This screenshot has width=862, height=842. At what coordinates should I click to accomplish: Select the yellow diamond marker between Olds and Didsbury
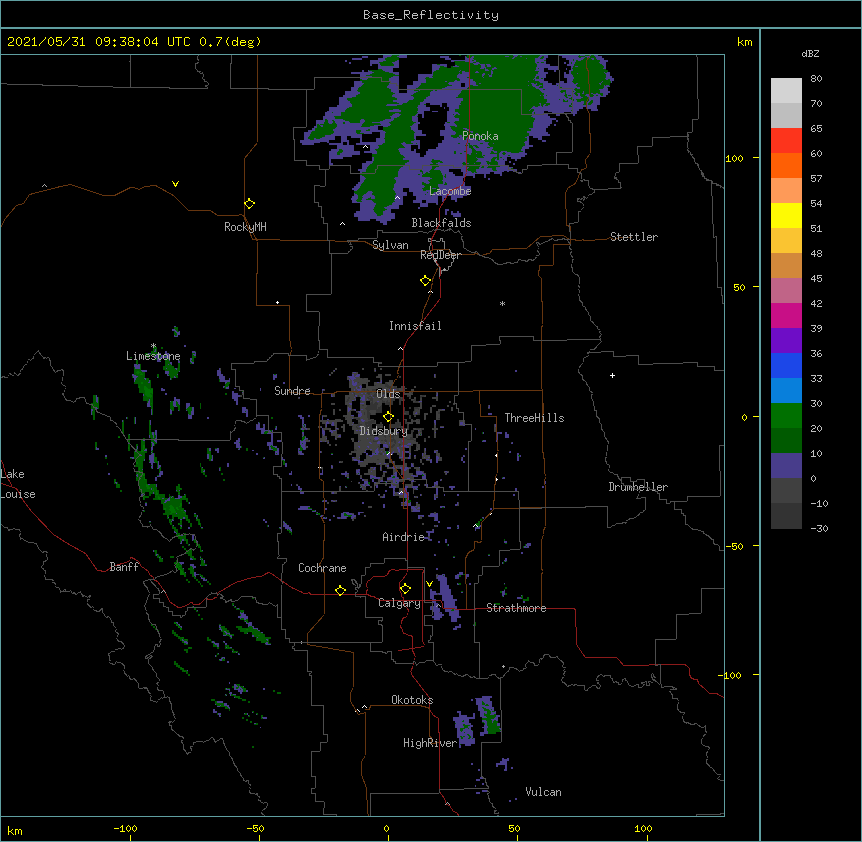[x=388, y=416]
